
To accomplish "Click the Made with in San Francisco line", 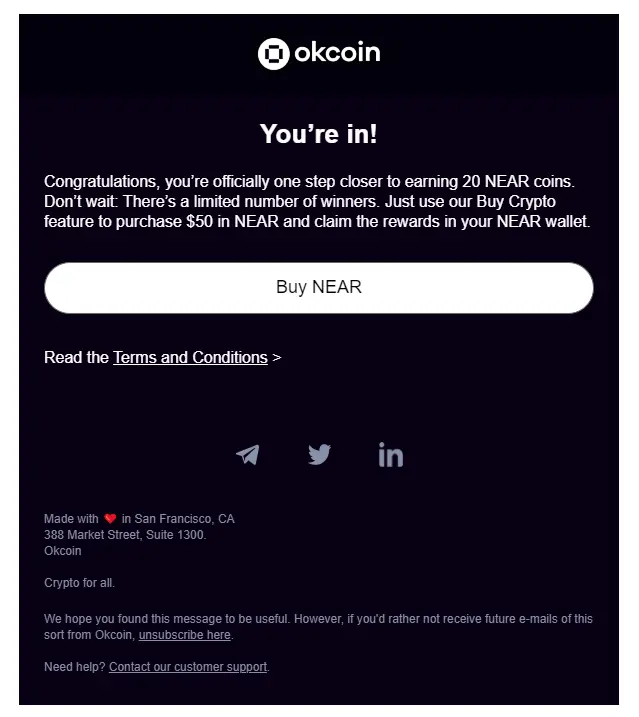I will 139,519.
